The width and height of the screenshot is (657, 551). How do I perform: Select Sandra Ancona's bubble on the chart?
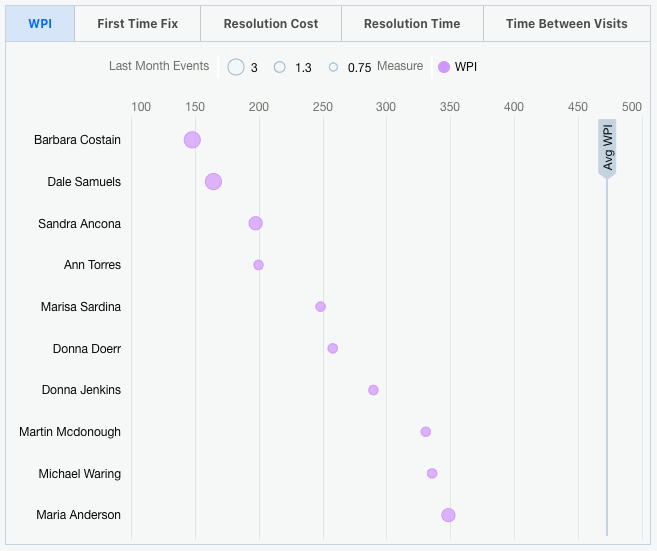coord(256,223)
